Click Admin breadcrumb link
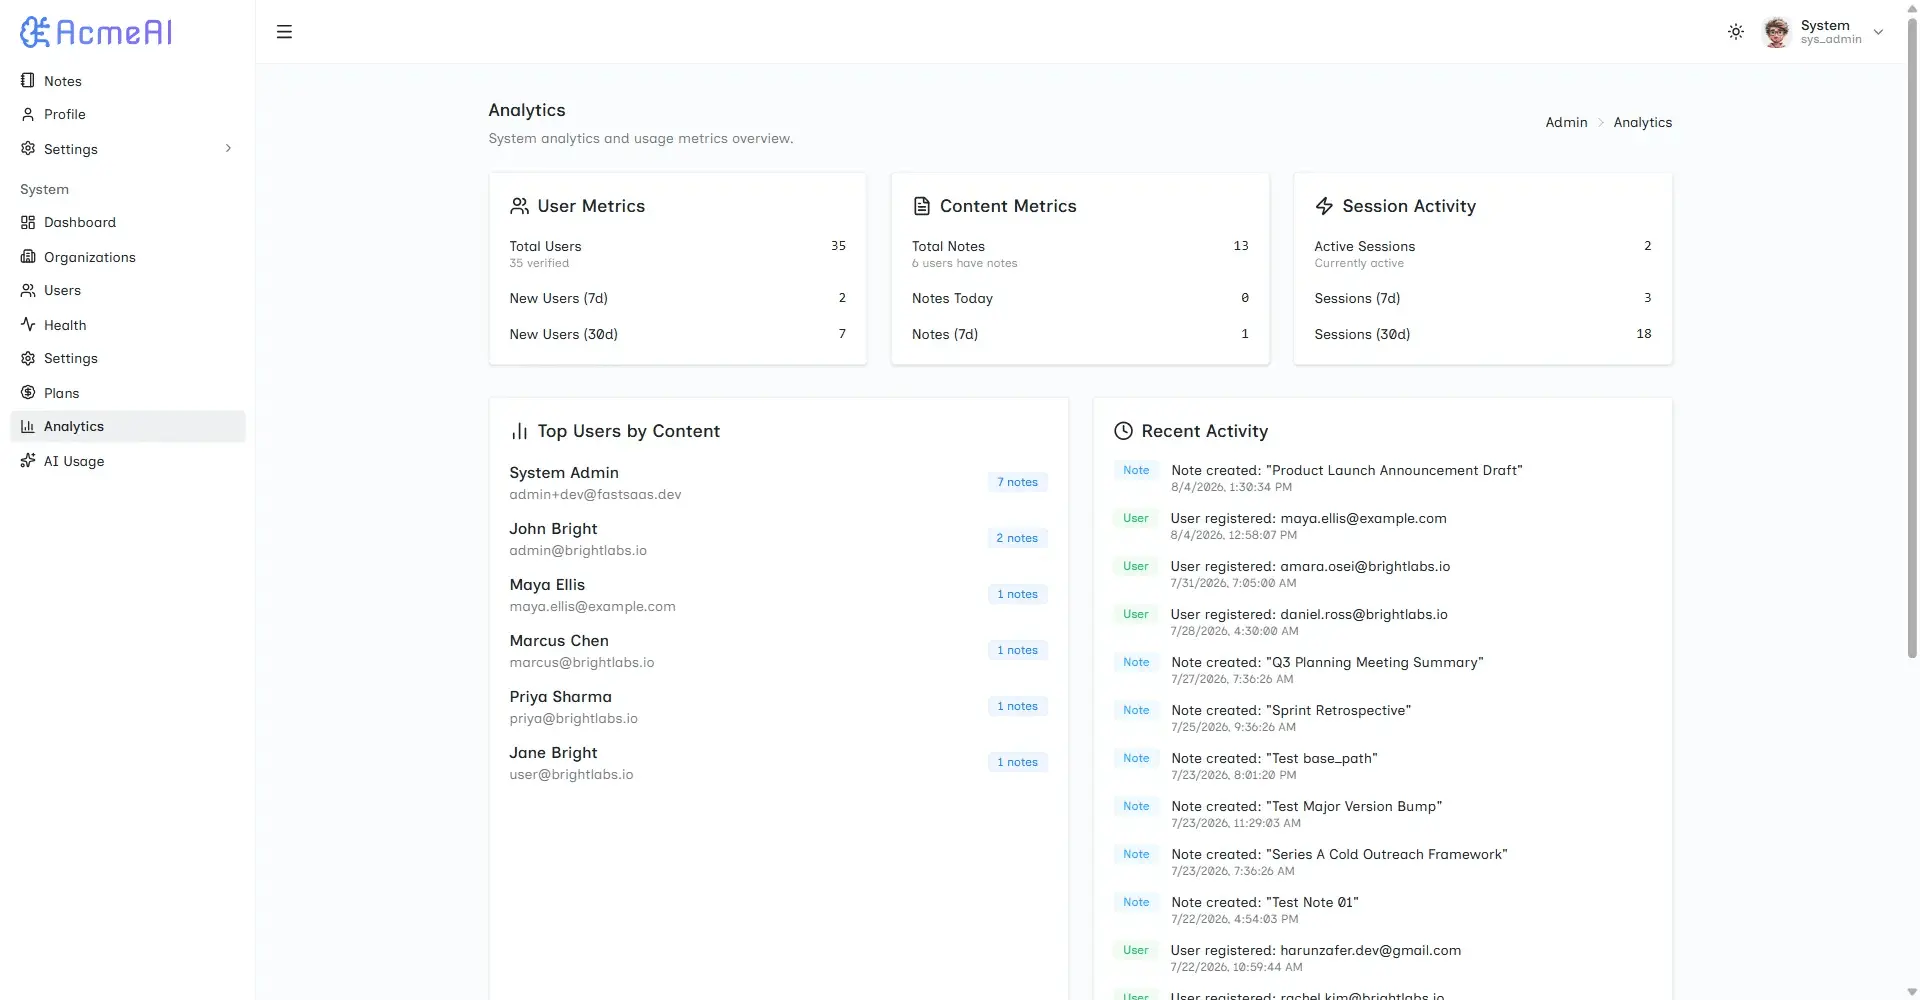 point(1566,122)
